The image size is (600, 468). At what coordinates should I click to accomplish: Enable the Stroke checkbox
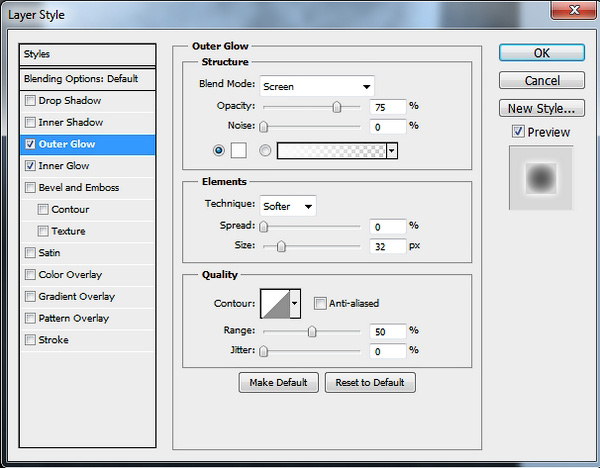pos(30,340)
